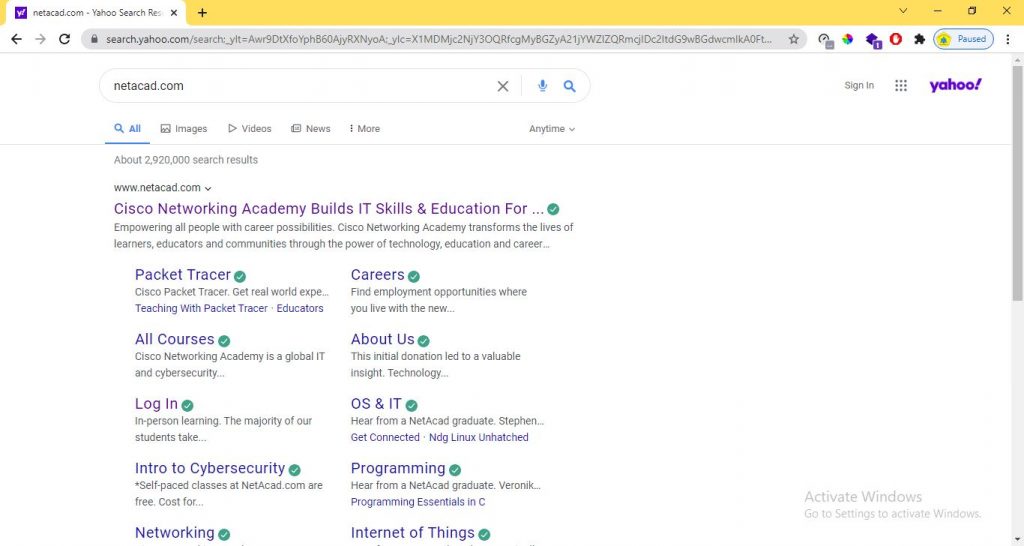This screenshot has height=546, width=1024.
Task: Click the dark blue extension icon with badge
Action: (x=872, y=40)
